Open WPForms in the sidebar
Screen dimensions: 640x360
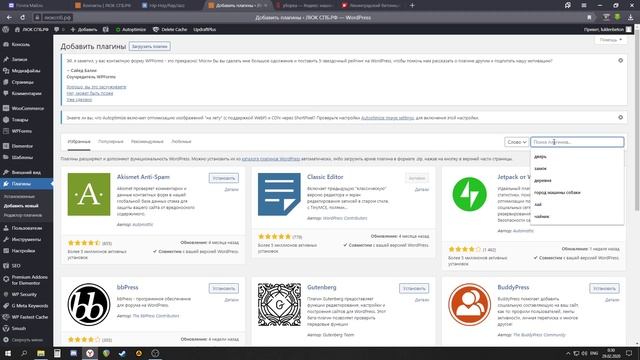pyautogui.click(x=22, y=131)
